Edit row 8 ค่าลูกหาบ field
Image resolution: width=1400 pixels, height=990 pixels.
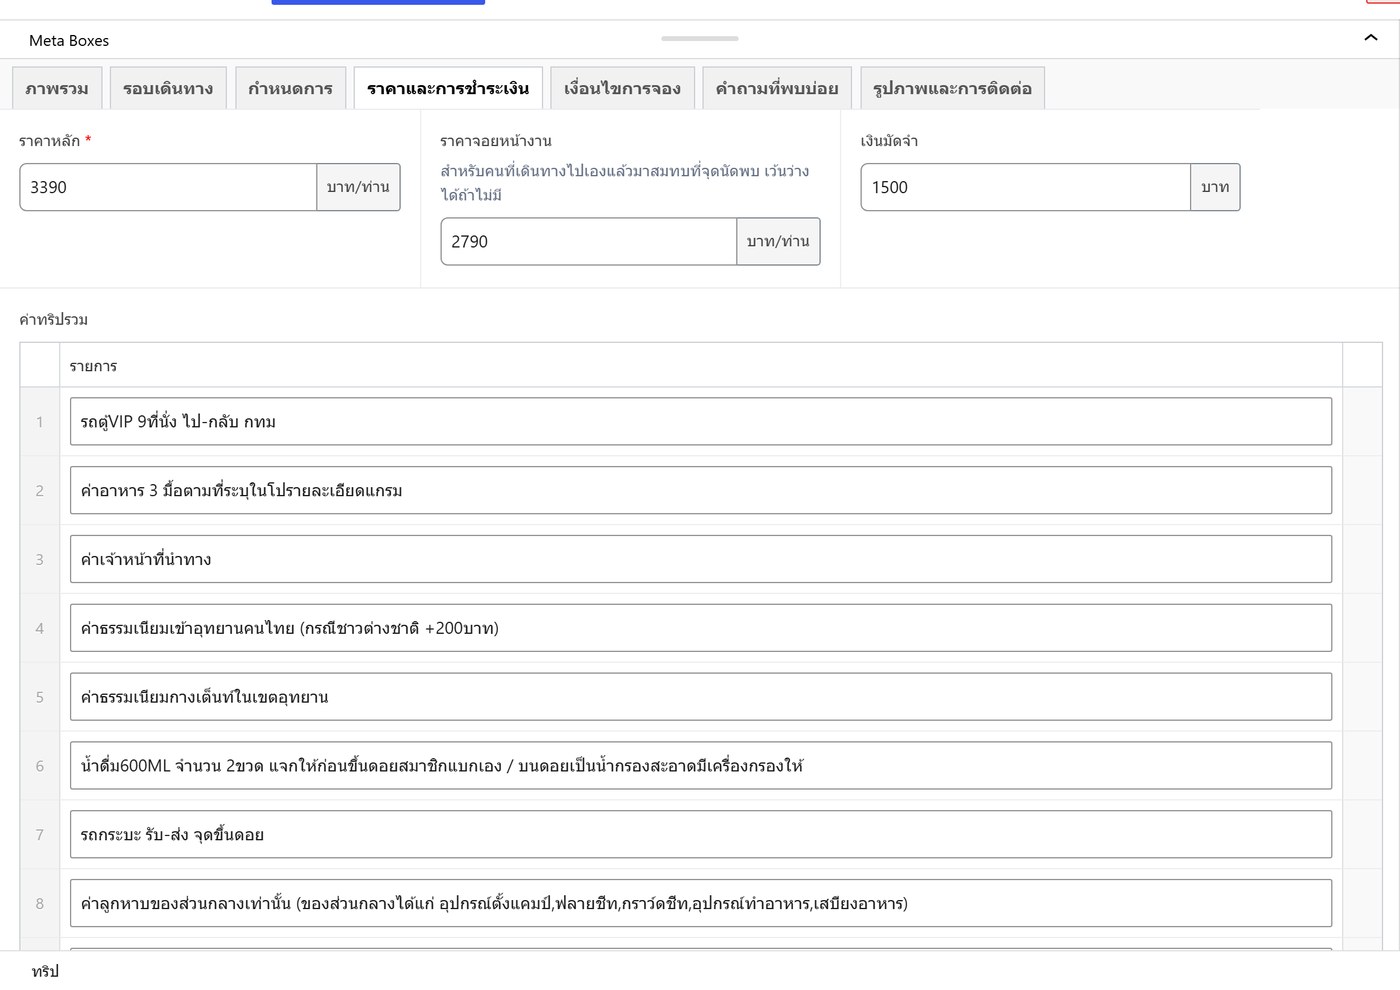coord(701,904)
